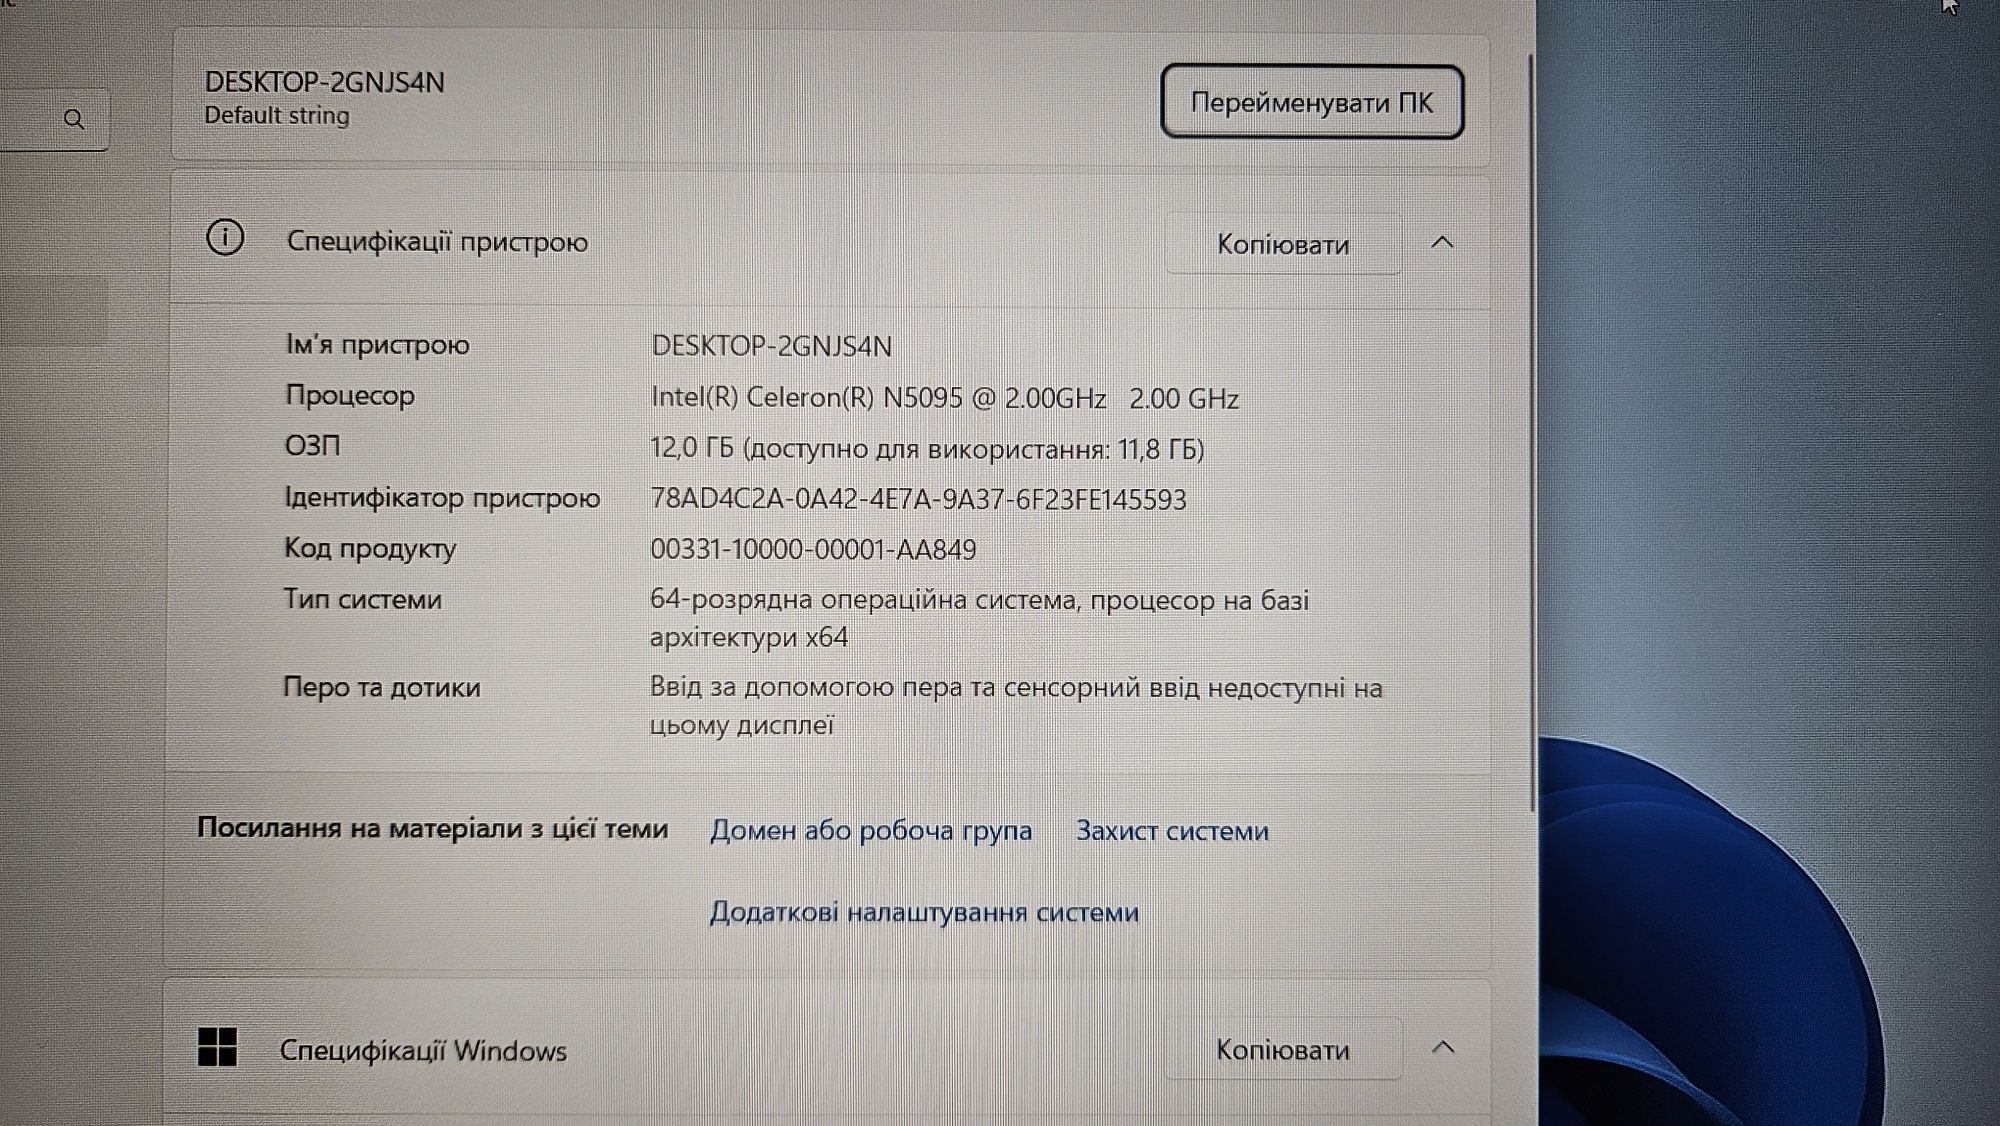Click the Специфікації Windows heading
The image size is (2000, 1126).
pos(423,1050)
